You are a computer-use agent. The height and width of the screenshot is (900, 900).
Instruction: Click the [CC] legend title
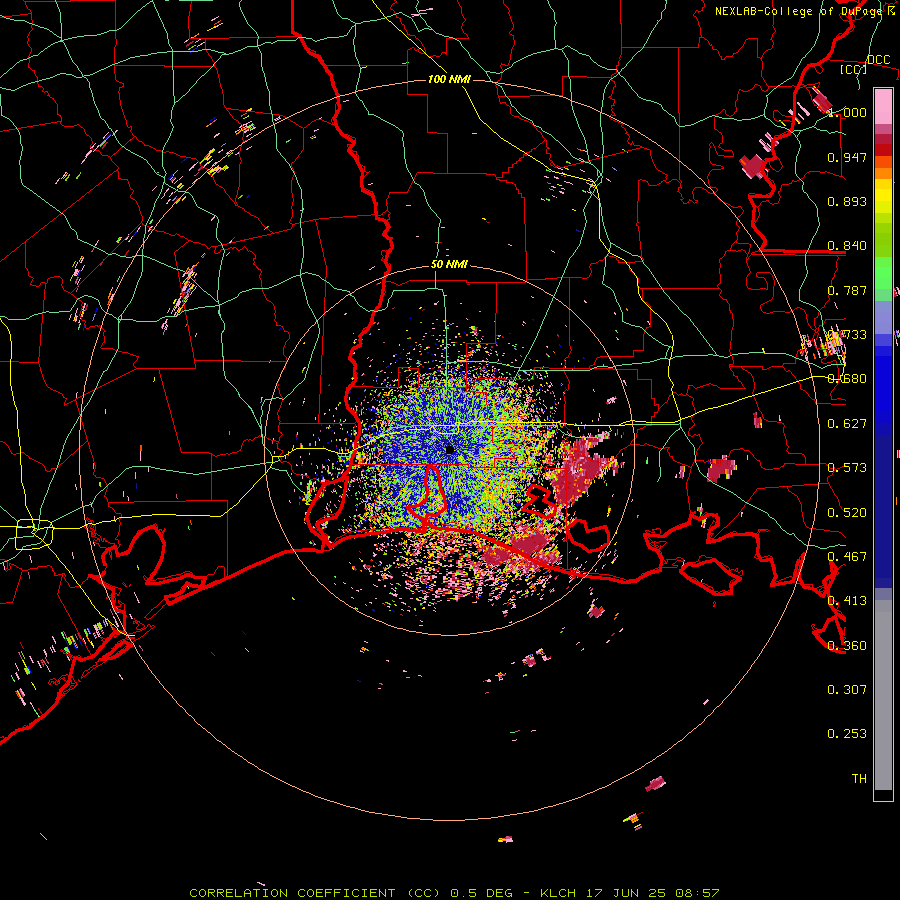[853, 69]
